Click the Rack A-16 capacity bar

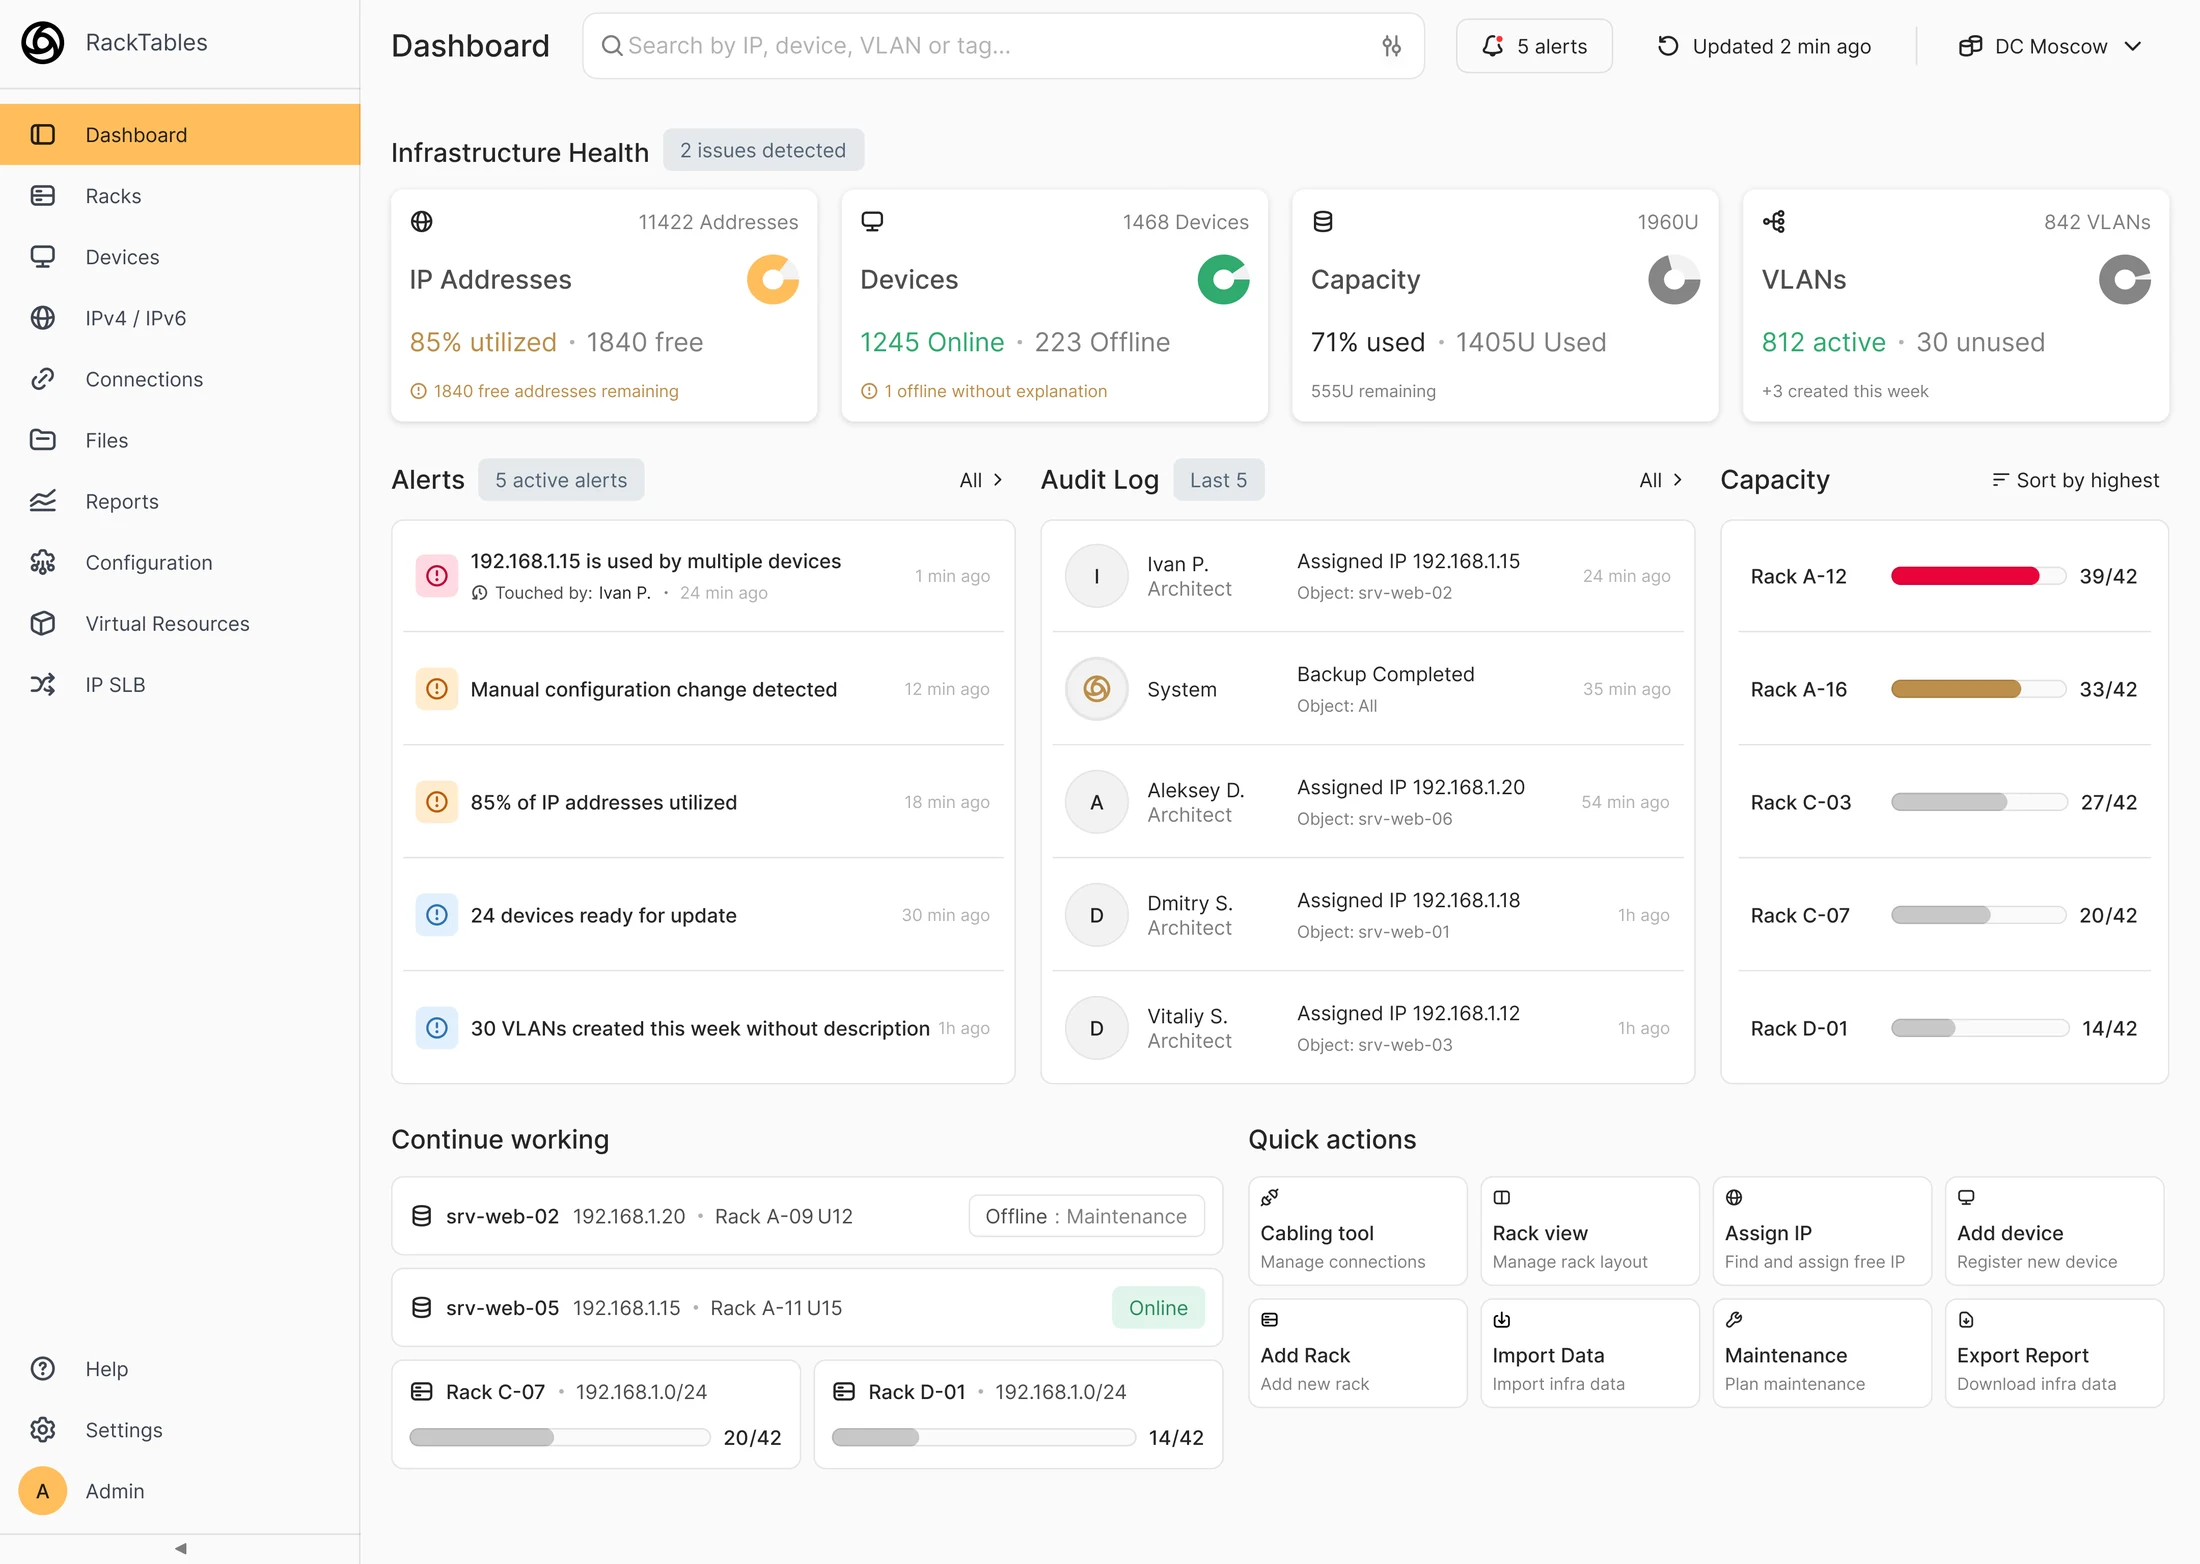(x=1978, y=688)
